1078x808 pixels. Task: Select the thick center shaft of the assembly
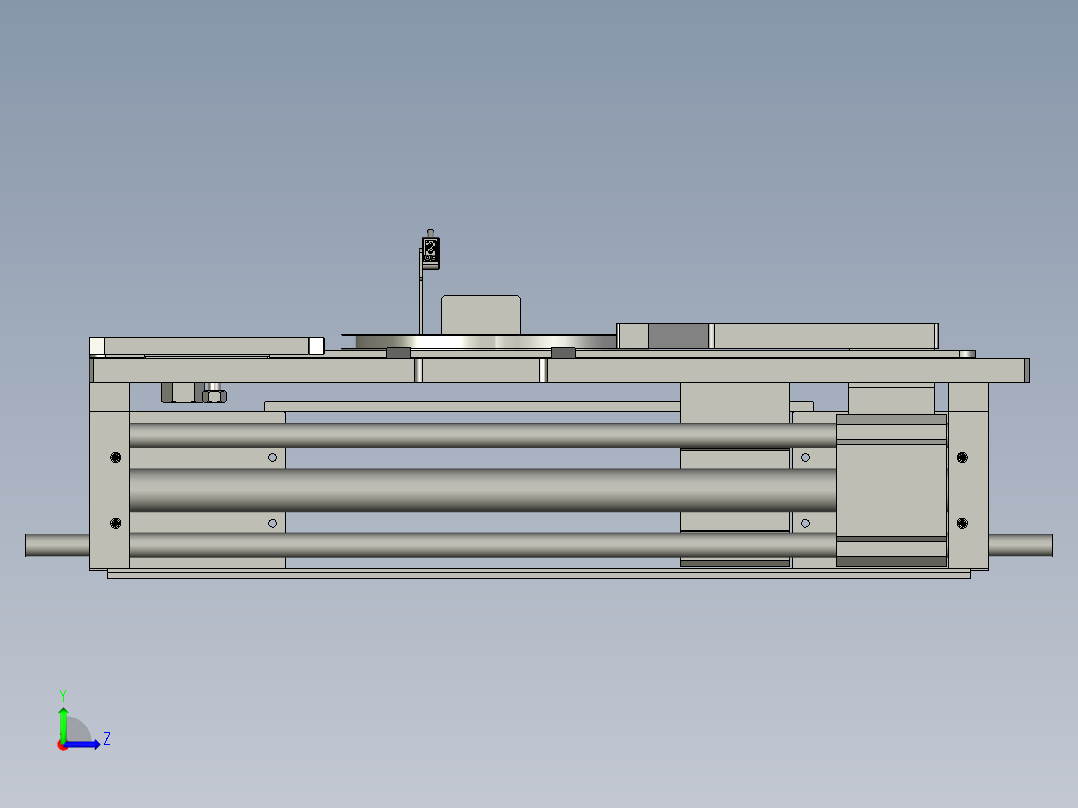[483, 490]
